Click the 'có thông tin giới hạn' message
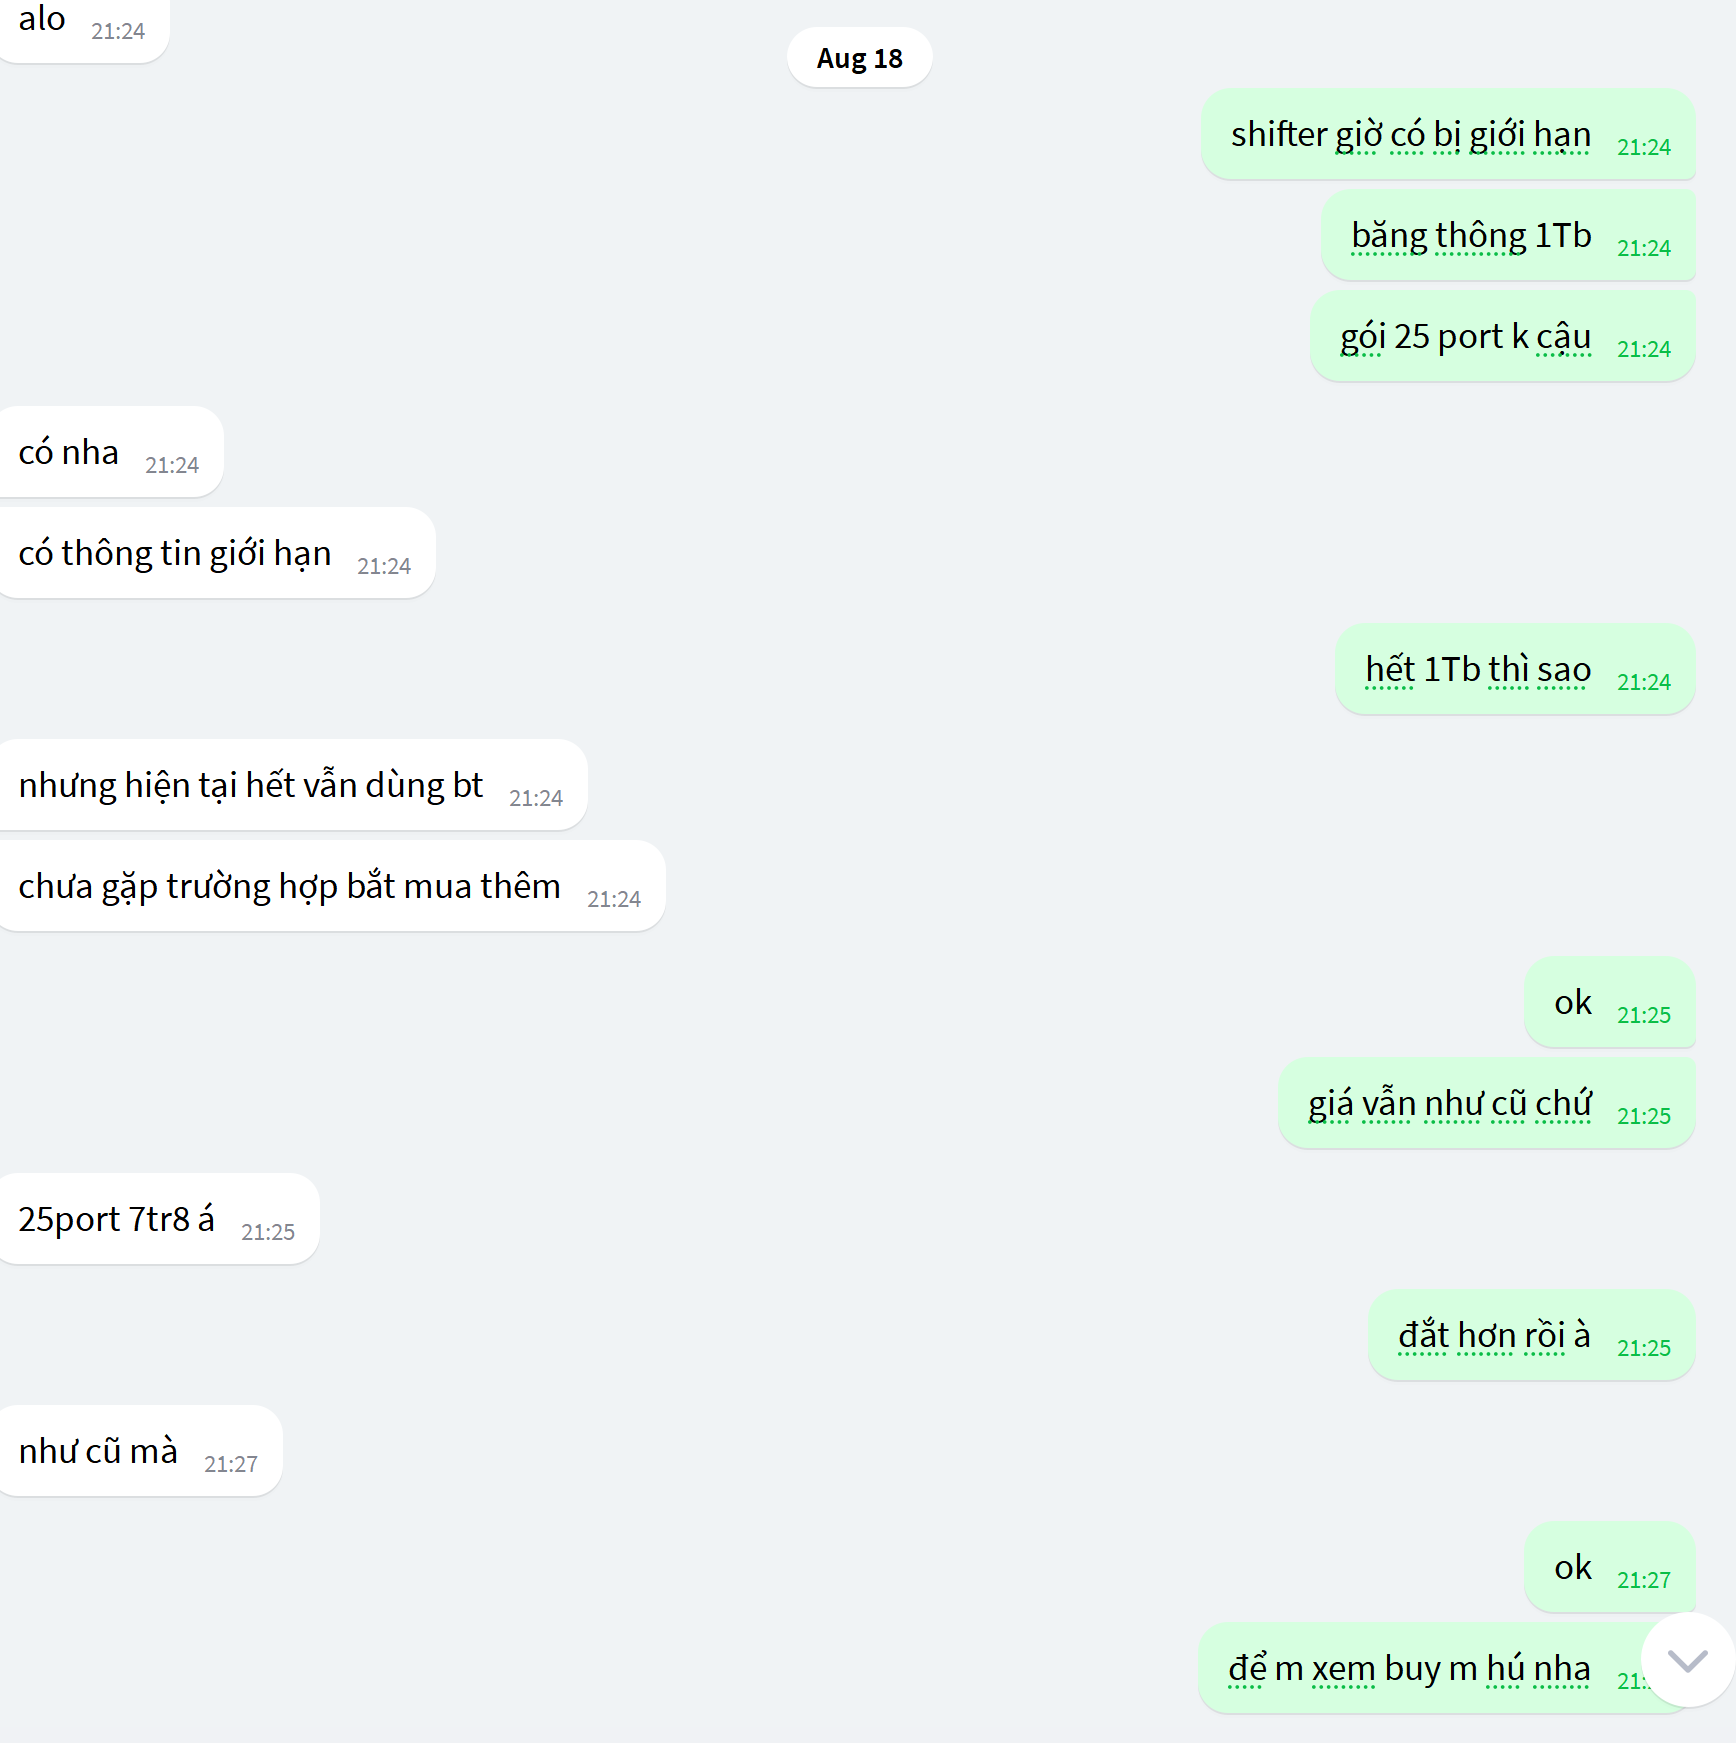The image size is (1736, 1743). 215,553
